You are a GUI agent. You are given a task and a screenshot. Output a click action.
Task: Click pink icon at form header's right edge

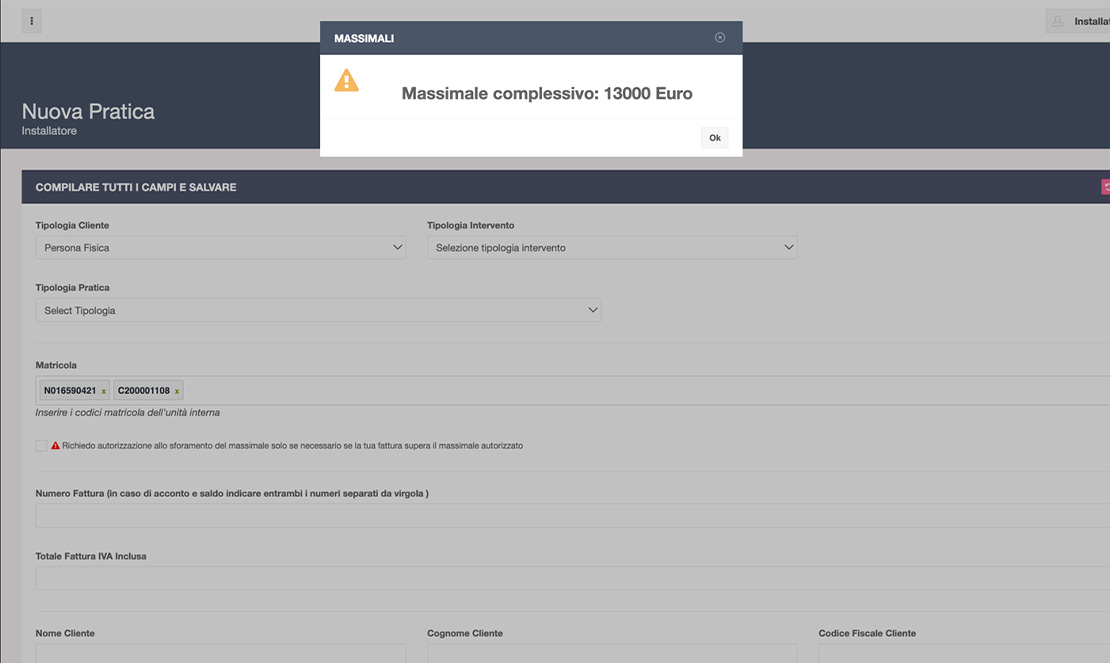click(1105, 187)
